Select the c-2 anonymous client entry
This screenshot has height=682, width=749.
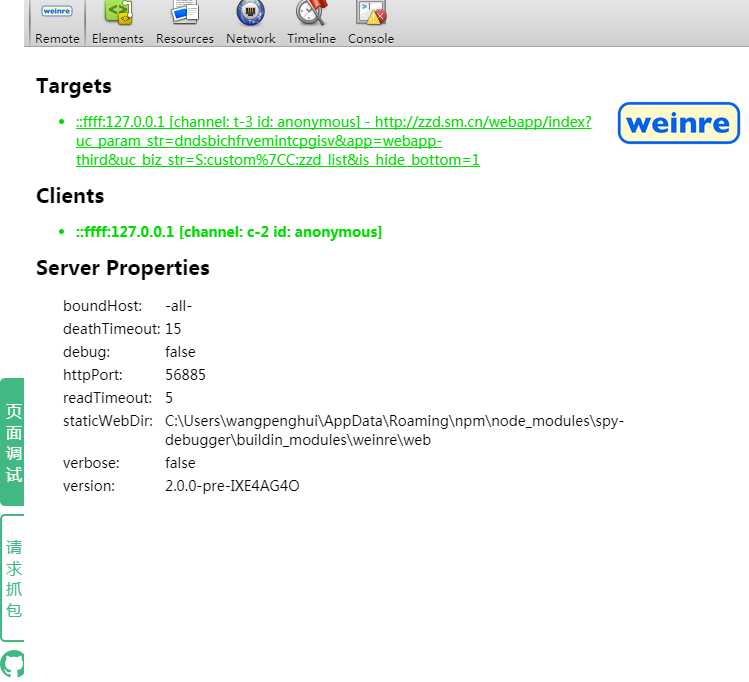click(x=229, y=232)
